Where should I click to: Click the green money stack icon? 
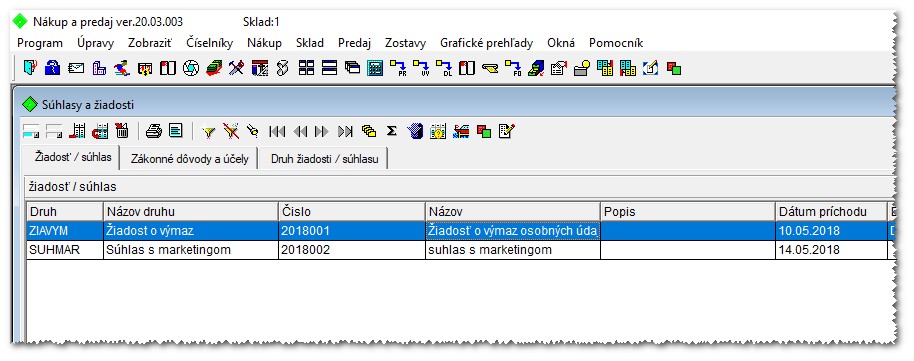(x=214, y=68)
